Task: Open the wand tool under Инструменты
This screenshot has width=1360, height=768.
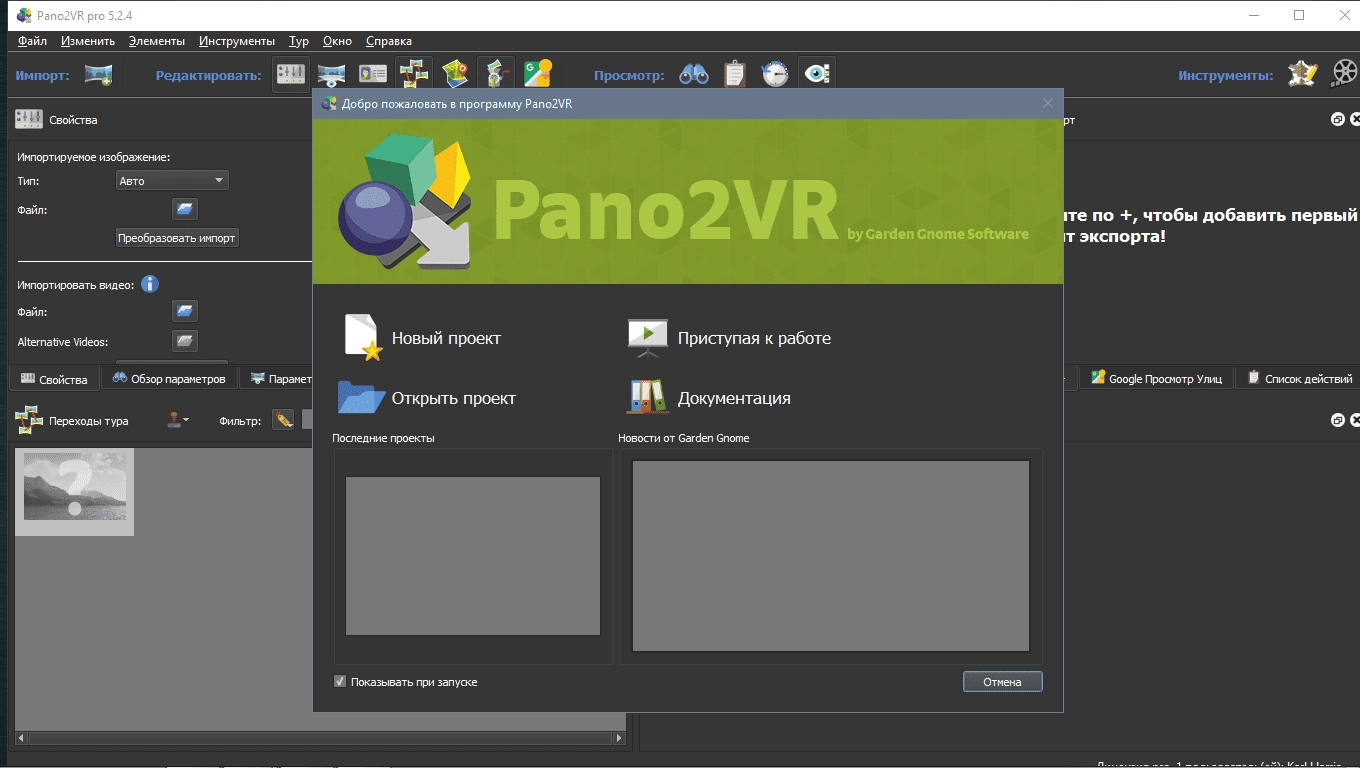Action: pos(1302,74)
